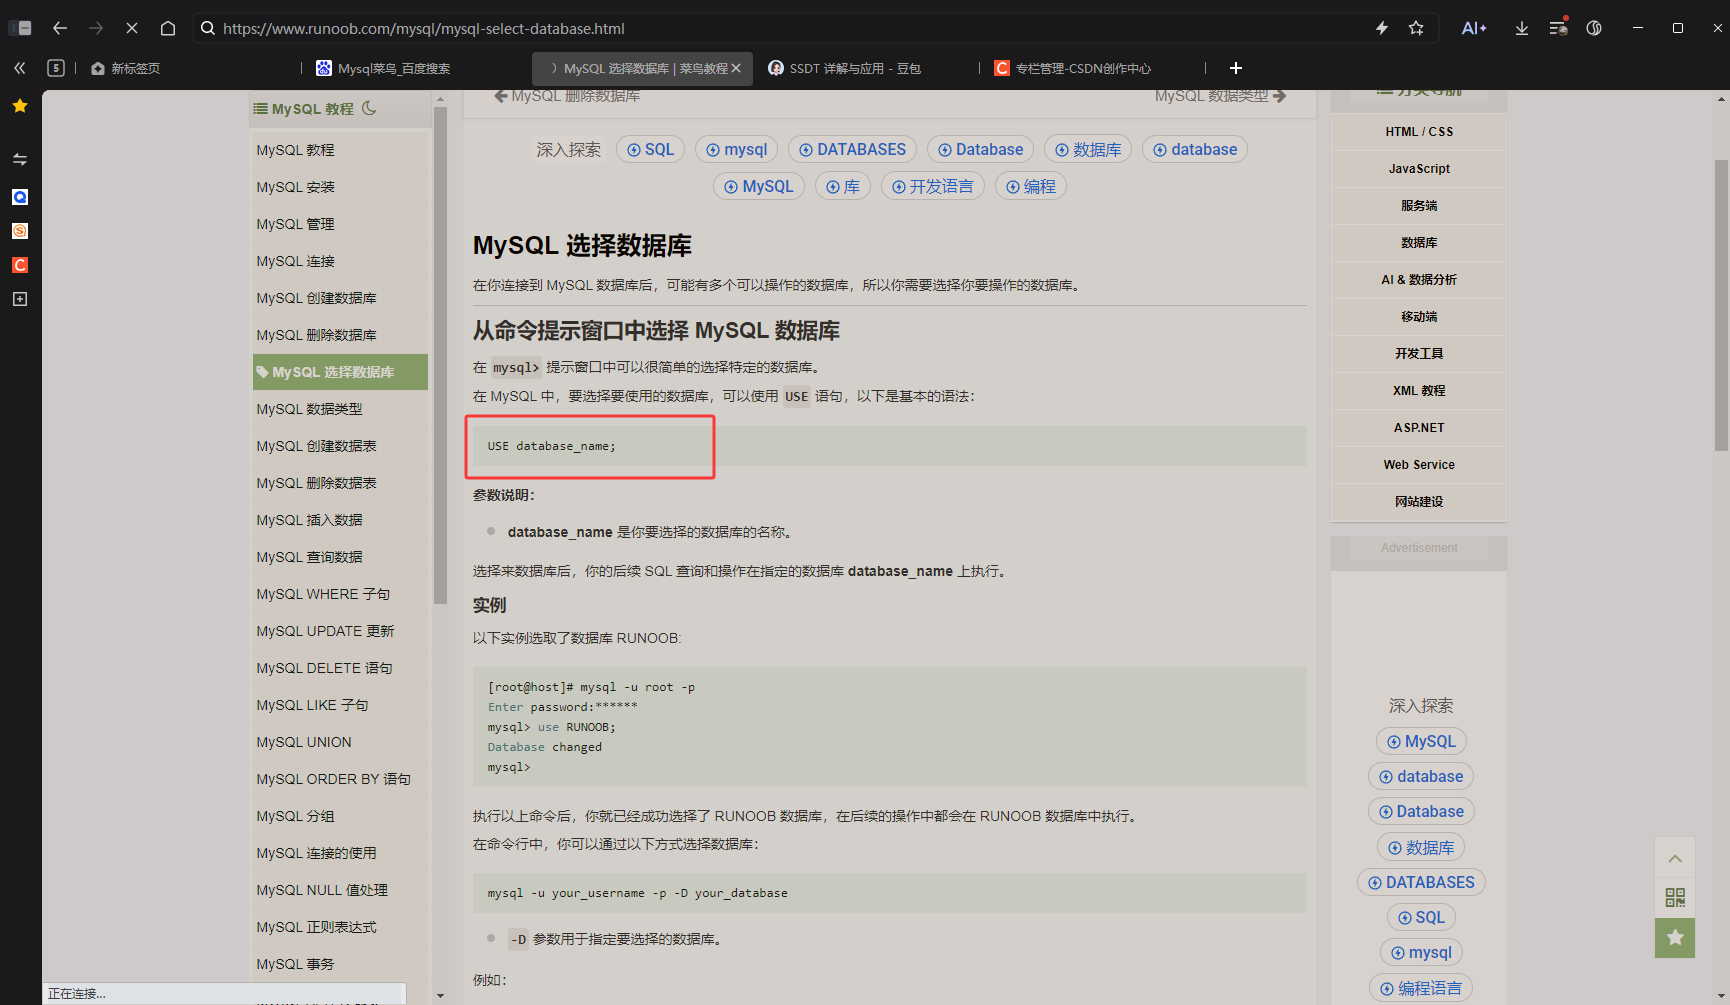This screenshot has height=1005, width=1730.
Task: Open MySQL 事务 chapter
Action: tap(295, 964)
